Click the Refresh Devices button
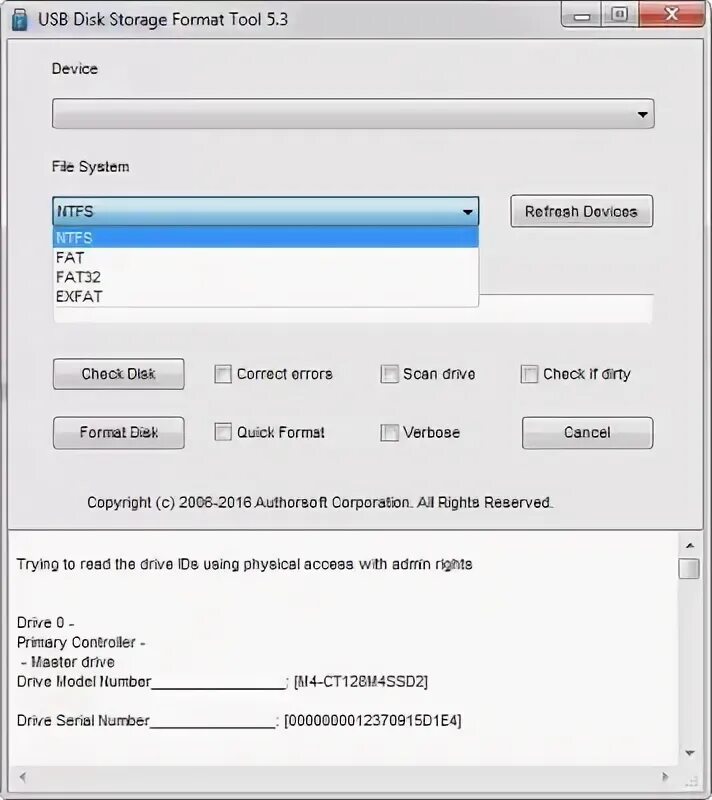Image resolution: width=712 pixels, height=800 pixels. [x=581, y=211]
